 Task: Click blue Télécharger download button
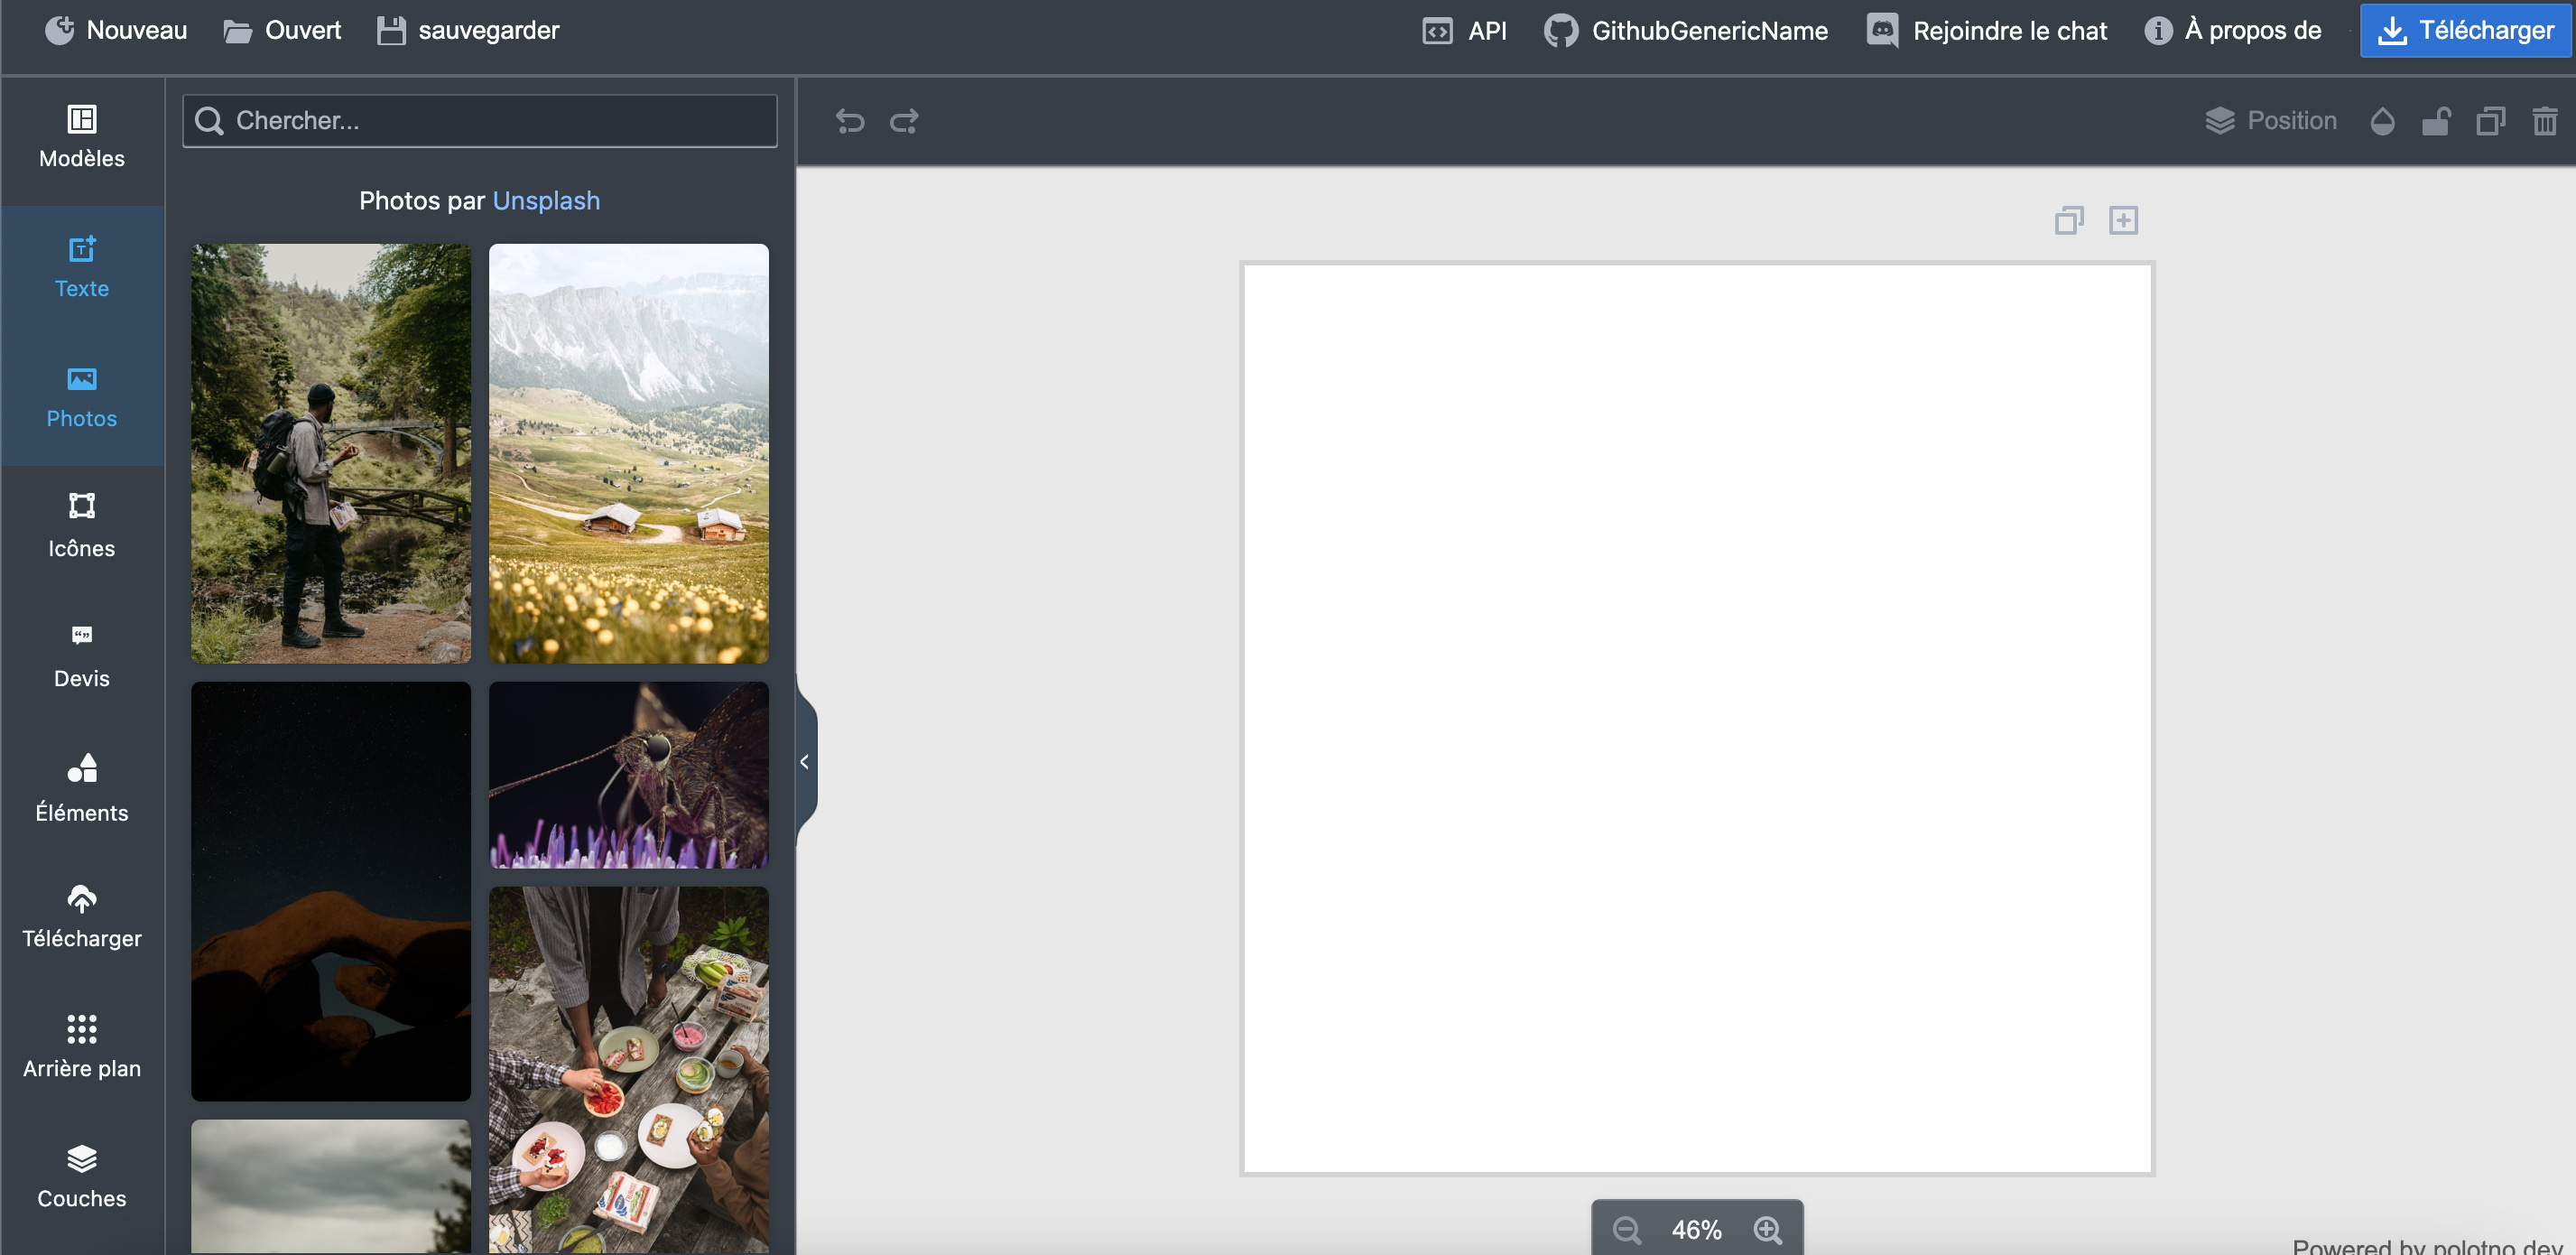(2465, 30)
